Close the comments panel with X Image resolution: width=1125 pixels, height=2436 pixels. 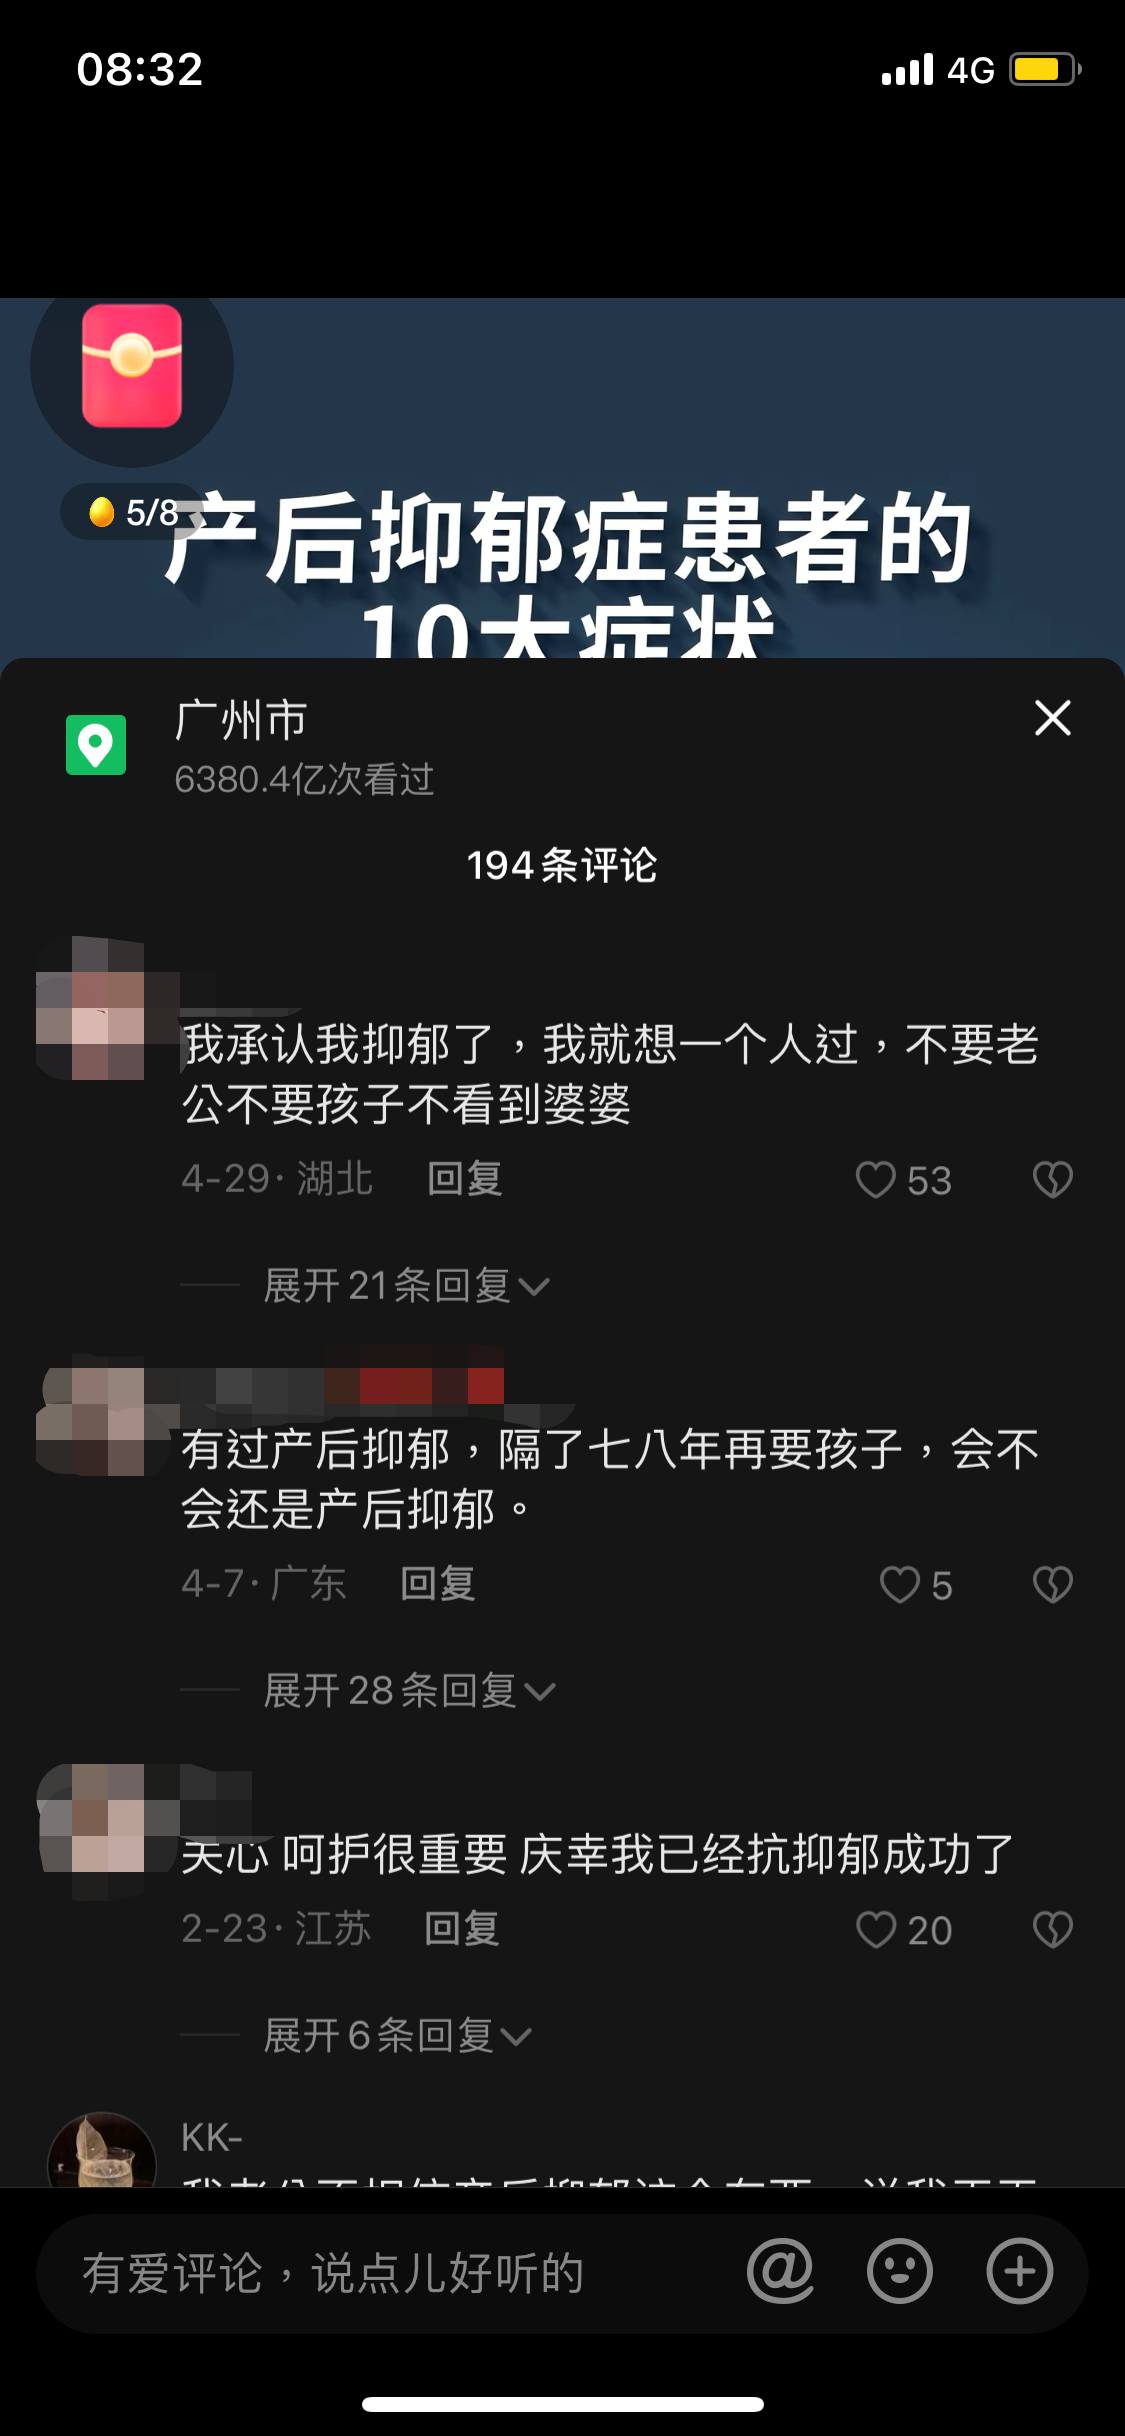point(1053,718)
